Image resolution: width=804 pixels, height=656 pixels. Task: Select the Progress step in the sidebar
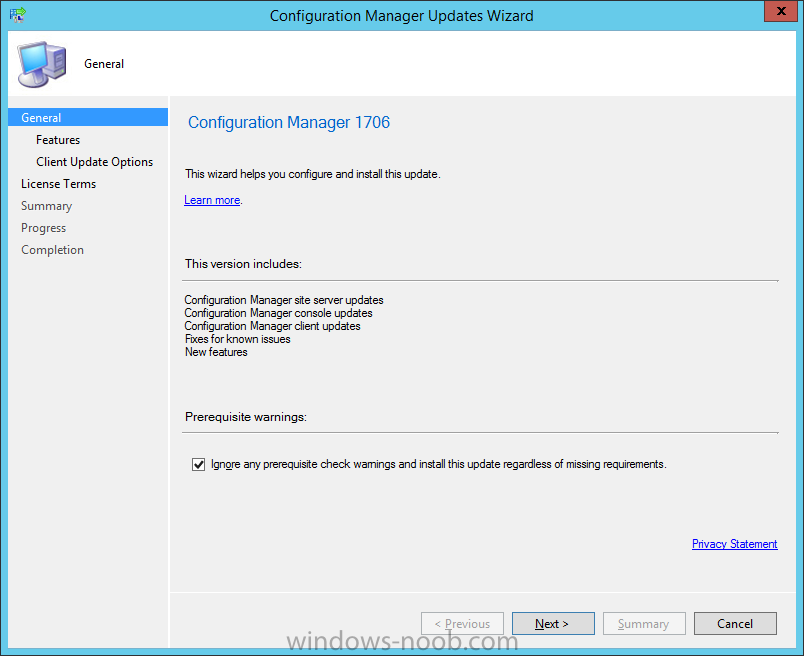44,228
